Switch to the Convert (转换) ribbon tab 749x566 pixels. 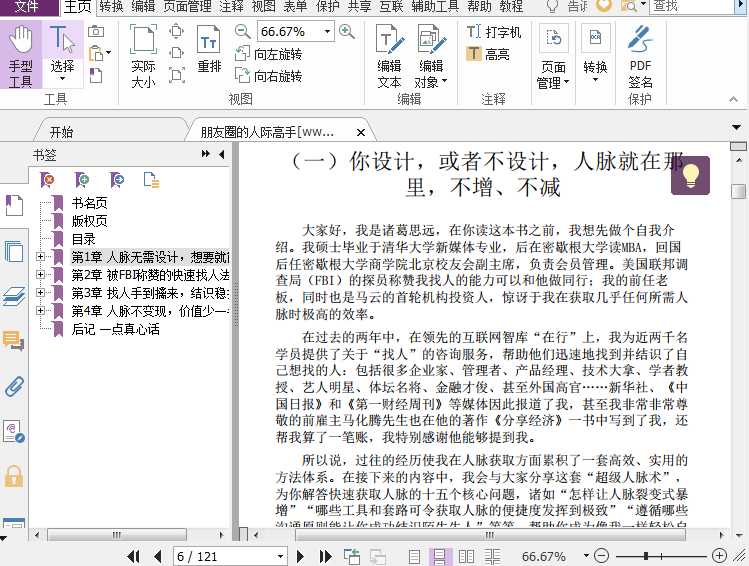coord(111,6)
